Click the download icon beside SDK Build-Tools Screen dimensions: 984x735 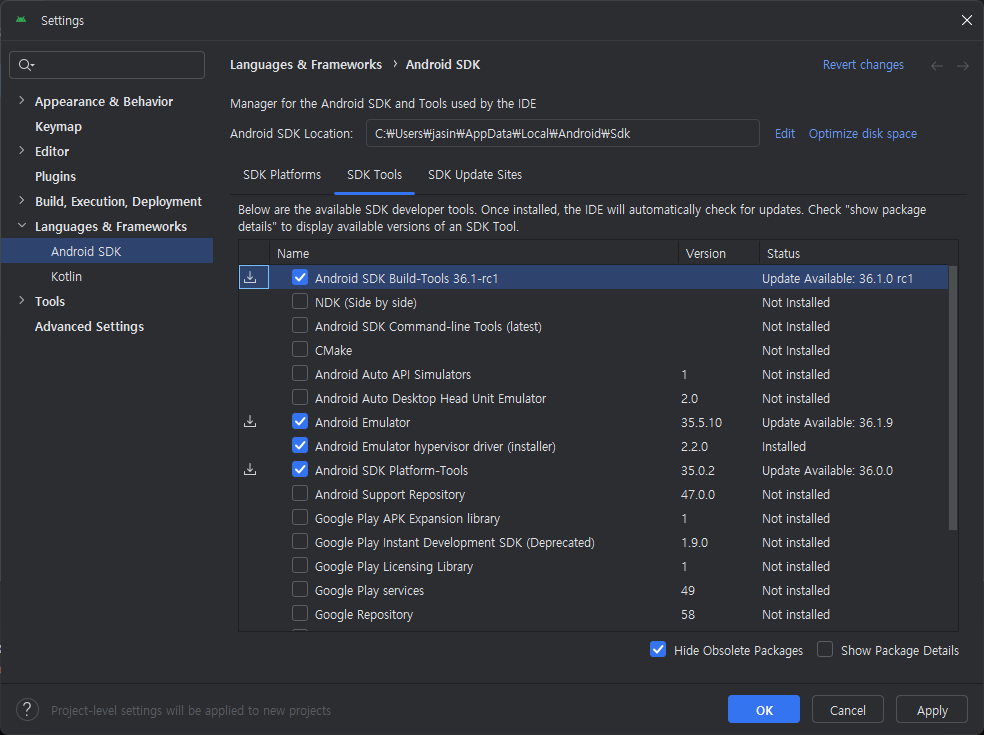[x=250, y=277]
